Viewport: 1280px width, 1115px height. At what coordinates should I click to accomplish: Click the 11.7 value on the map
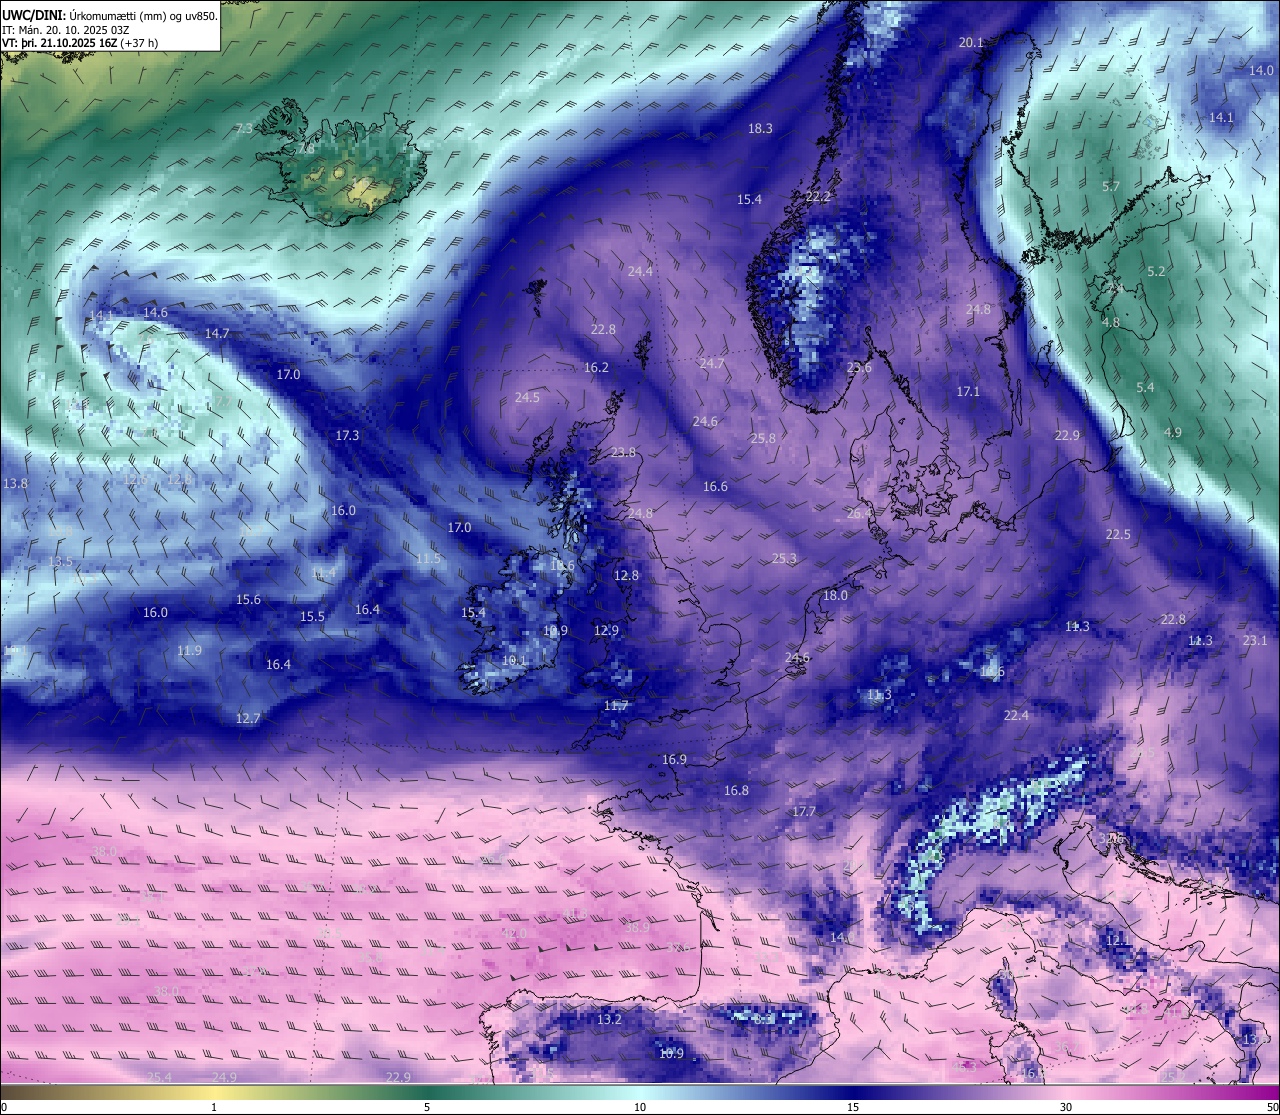[616, 705]
